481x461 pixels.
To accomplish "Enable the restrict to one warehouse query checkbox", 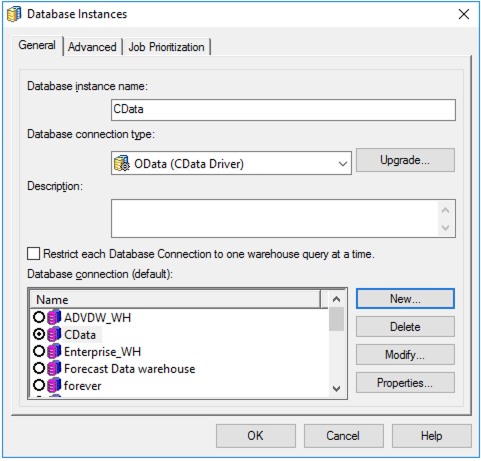I will [x=33, y=254].
